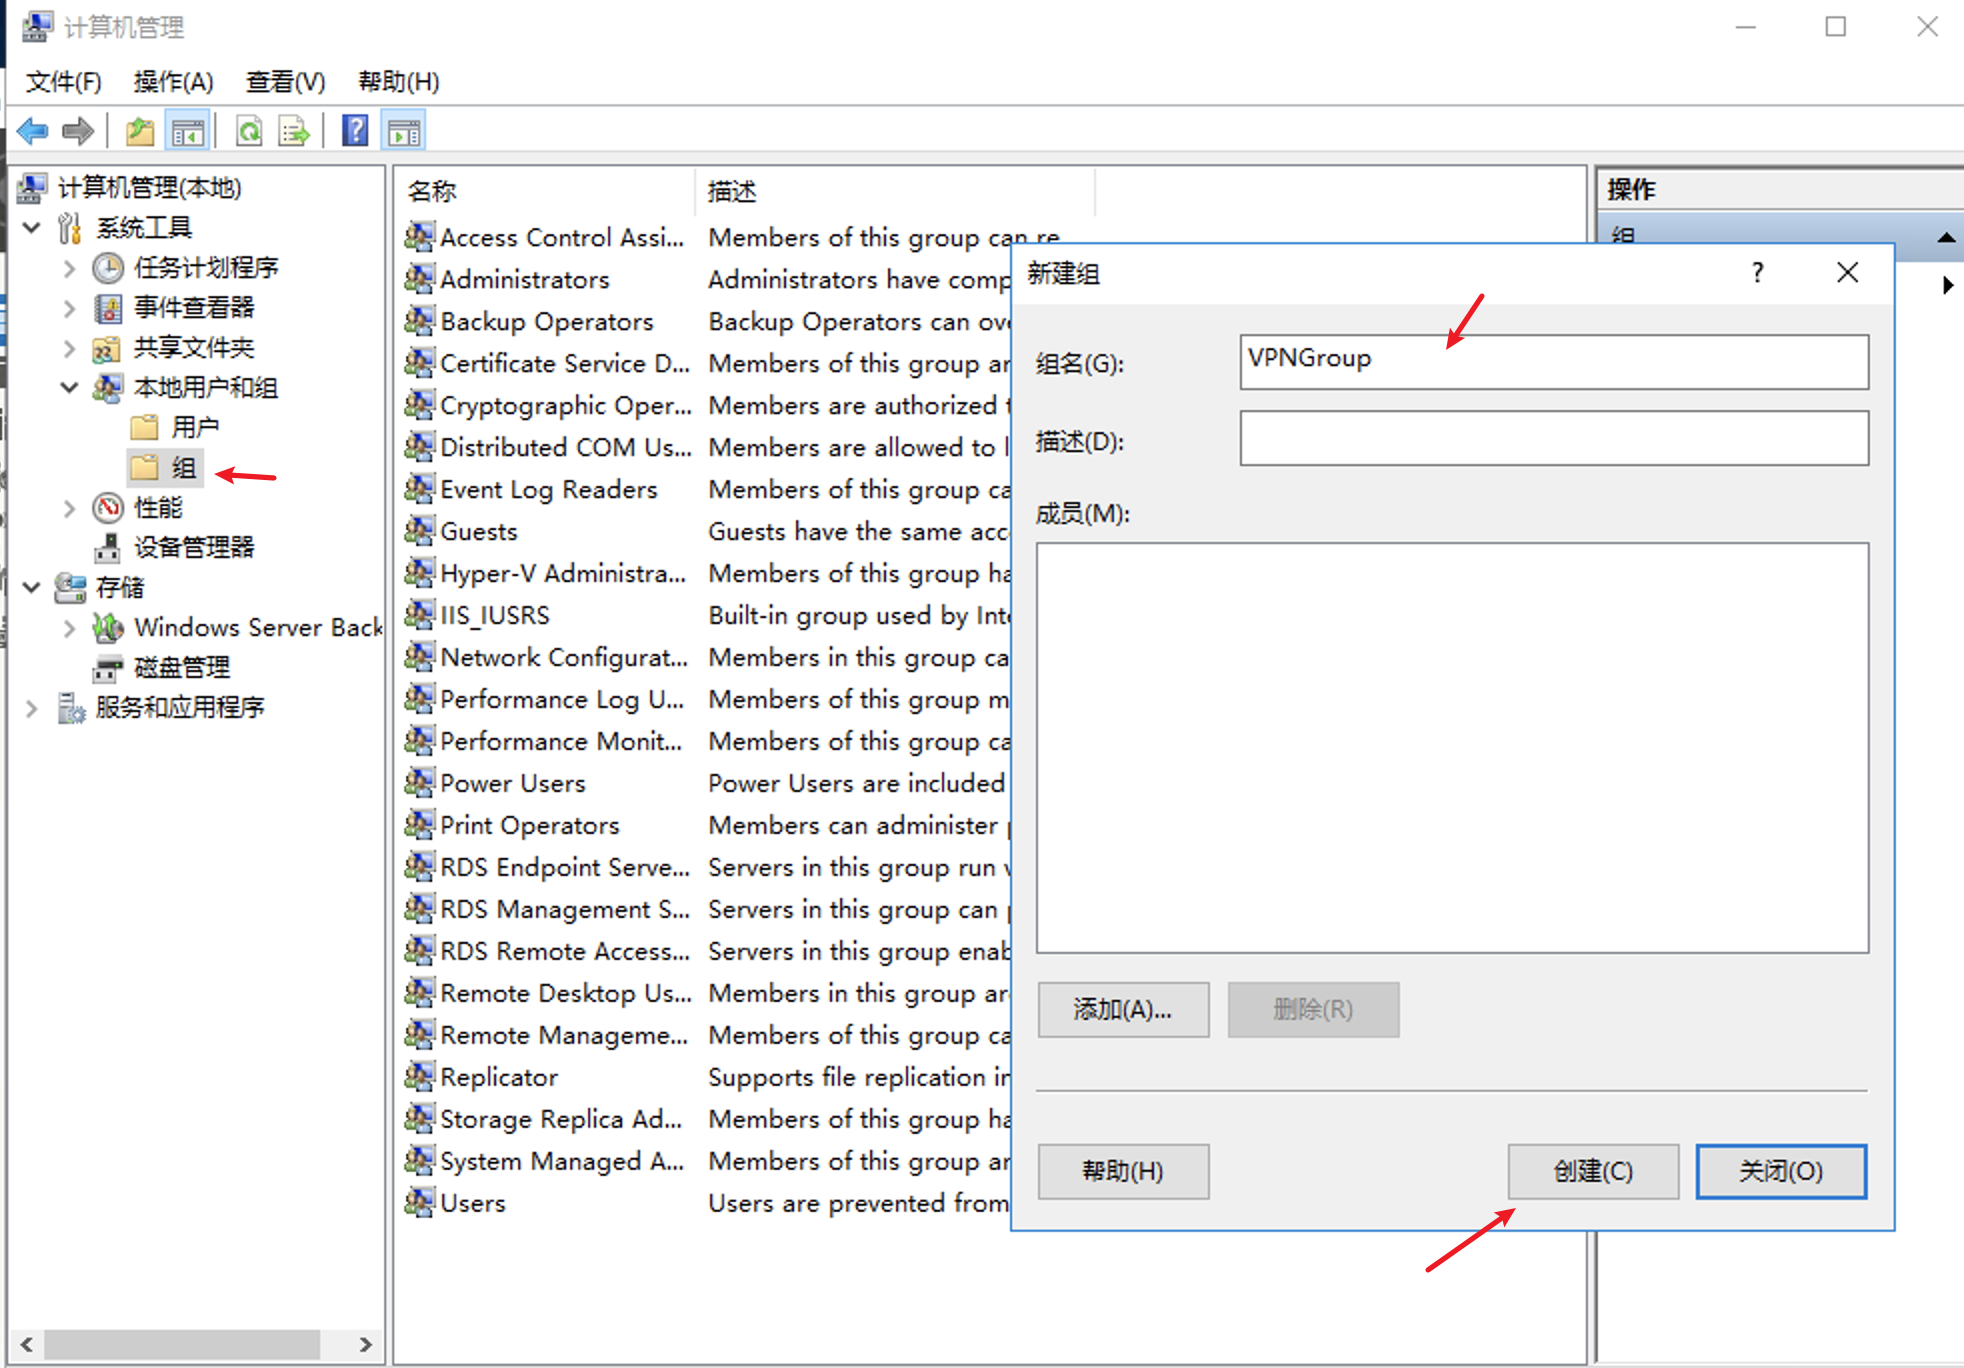Click the 添加(A)... button

(x=1122, y=1009)
